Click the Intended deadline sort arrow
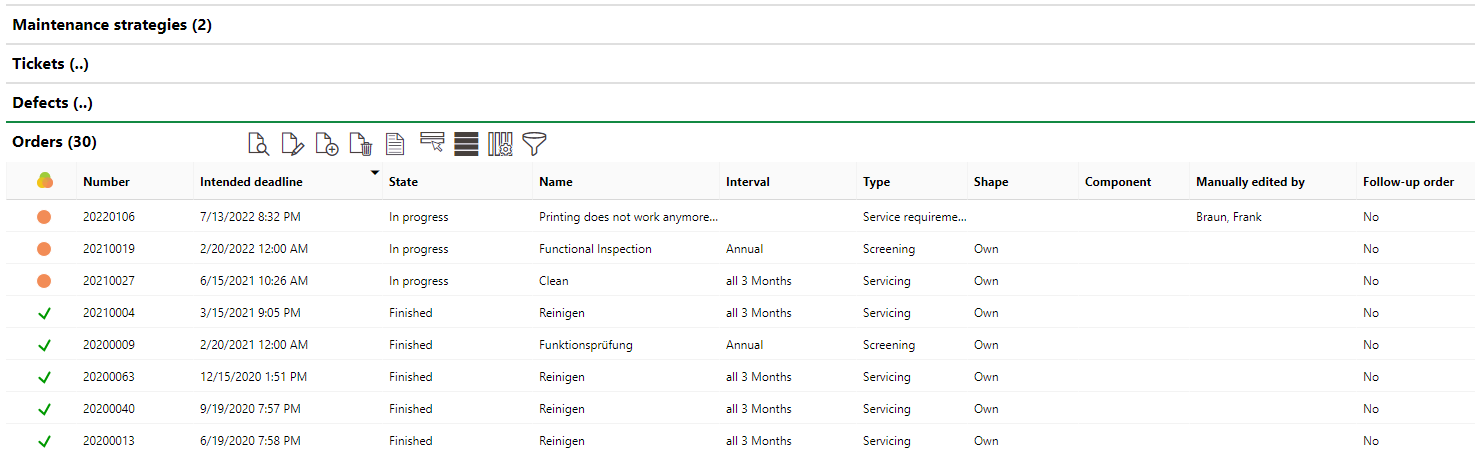This screenshot has width=1475, height=455. 375,173
